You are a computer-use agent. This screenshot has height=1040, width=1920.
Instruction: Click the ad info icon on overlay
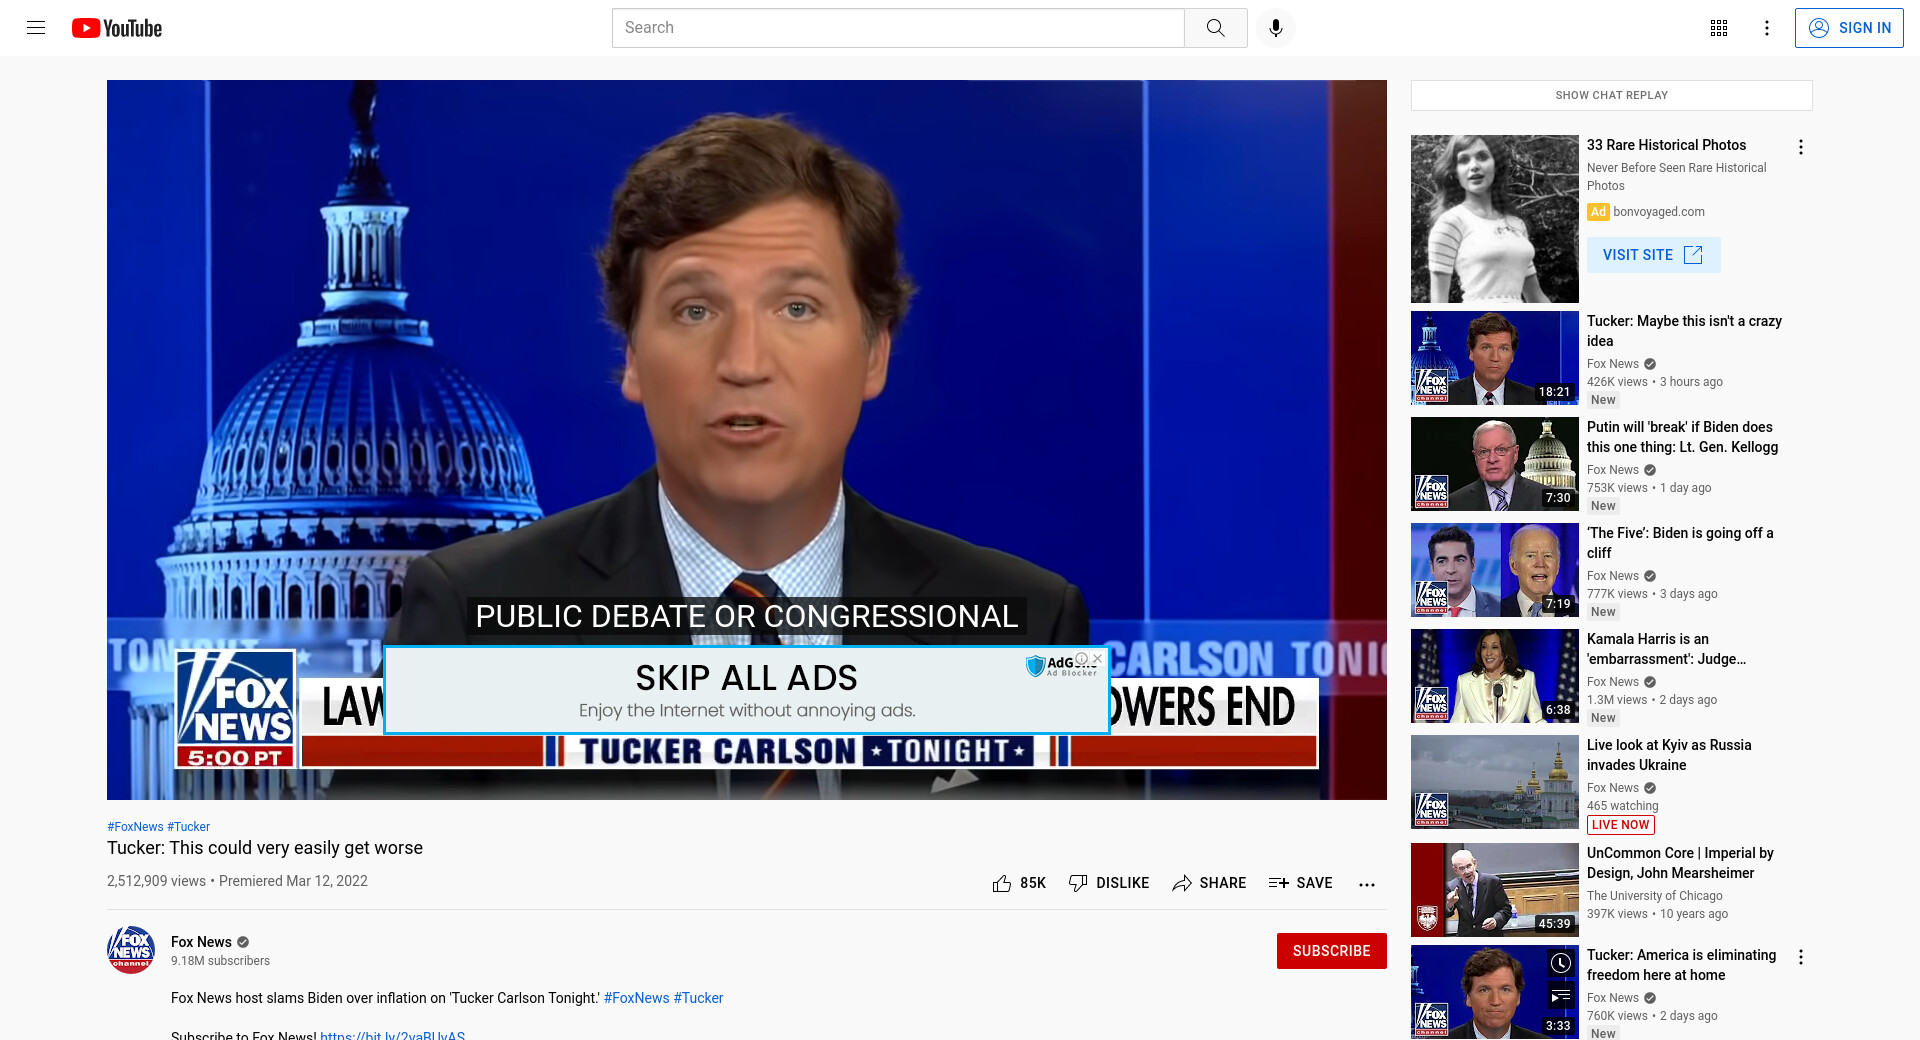click(x=1081, y=659)
